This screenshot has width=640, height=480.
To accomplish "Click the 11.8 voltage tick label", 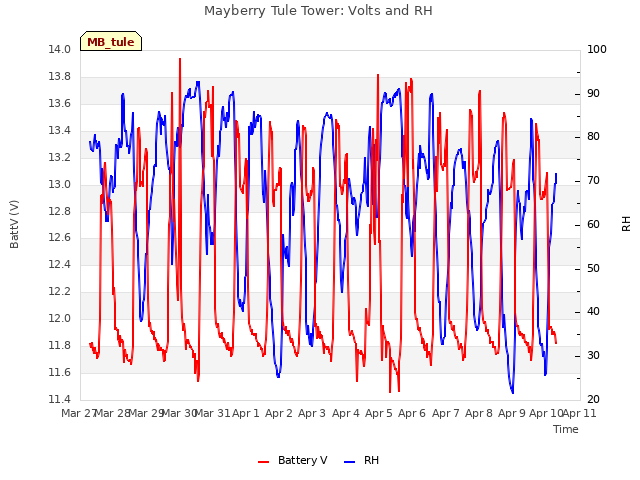I will point(59,345).
